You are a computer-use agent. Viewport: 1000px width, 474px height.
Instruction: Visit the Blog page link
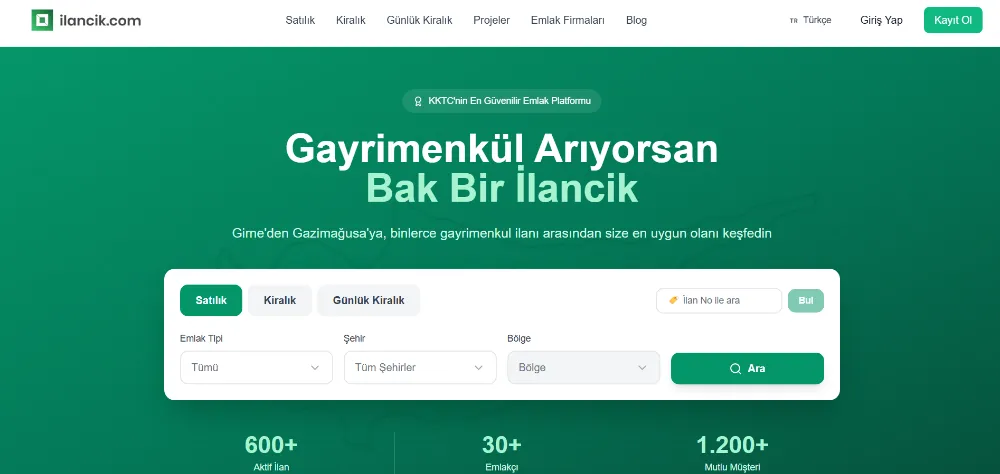point(636,20)
